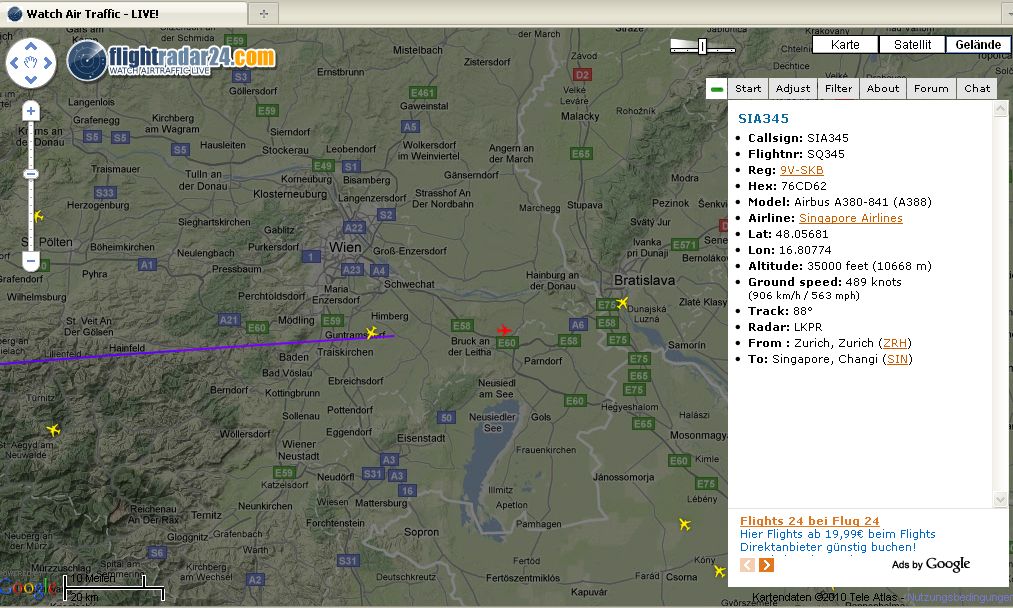Open the Start tab
Viewport: 1013px width, 608px height.
tap(748, 89)
